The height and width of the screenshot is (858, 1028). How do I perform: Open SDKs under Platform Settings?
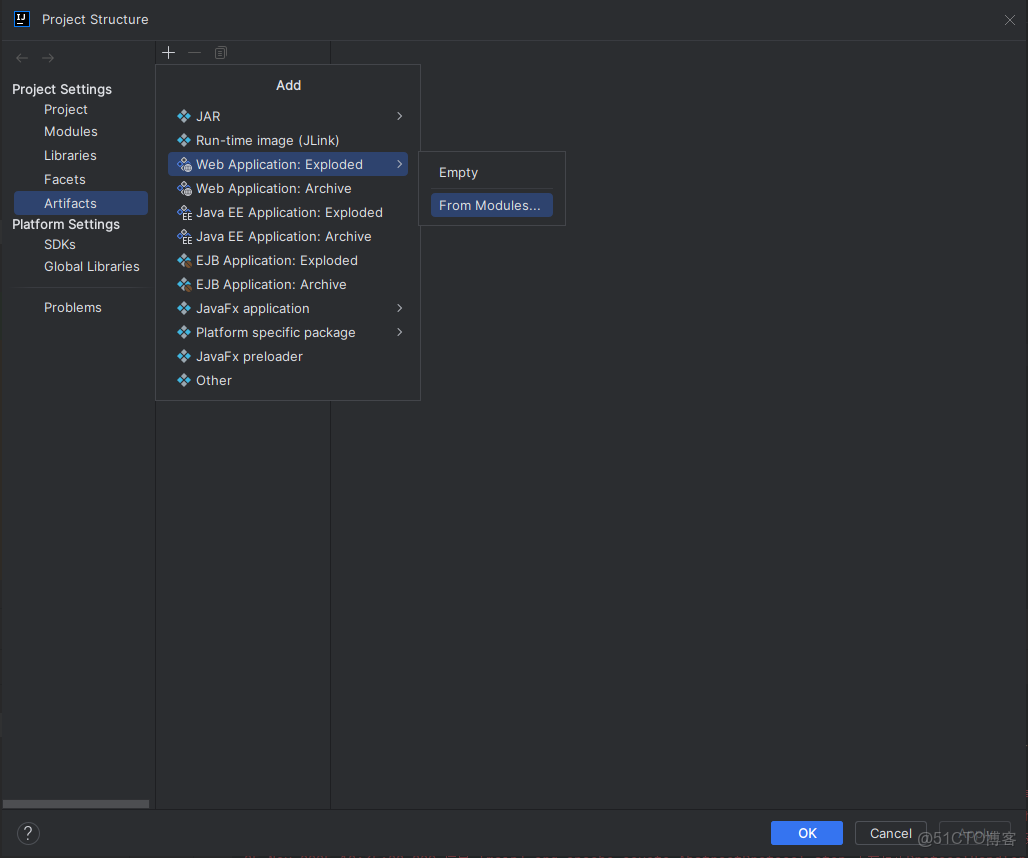[x=60, y=244]
